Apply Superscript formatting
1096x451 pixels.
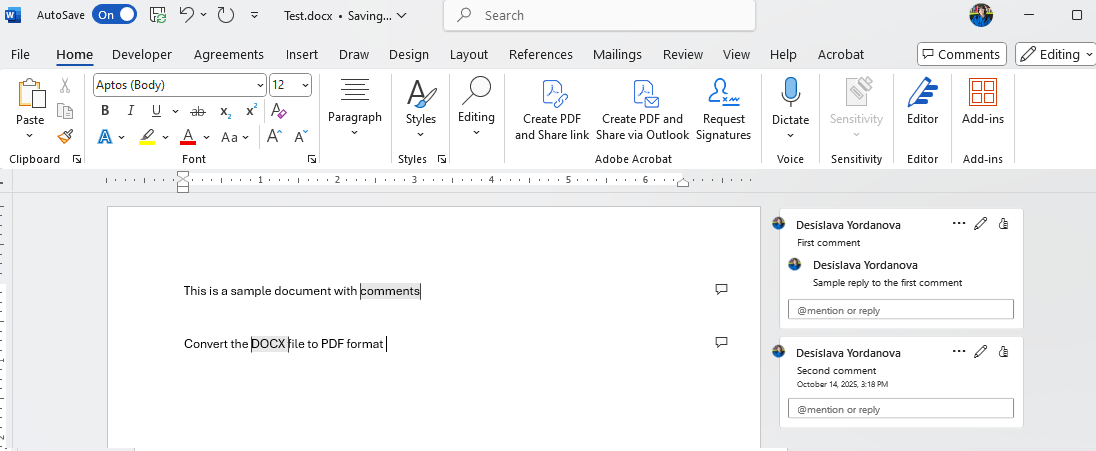252,110
